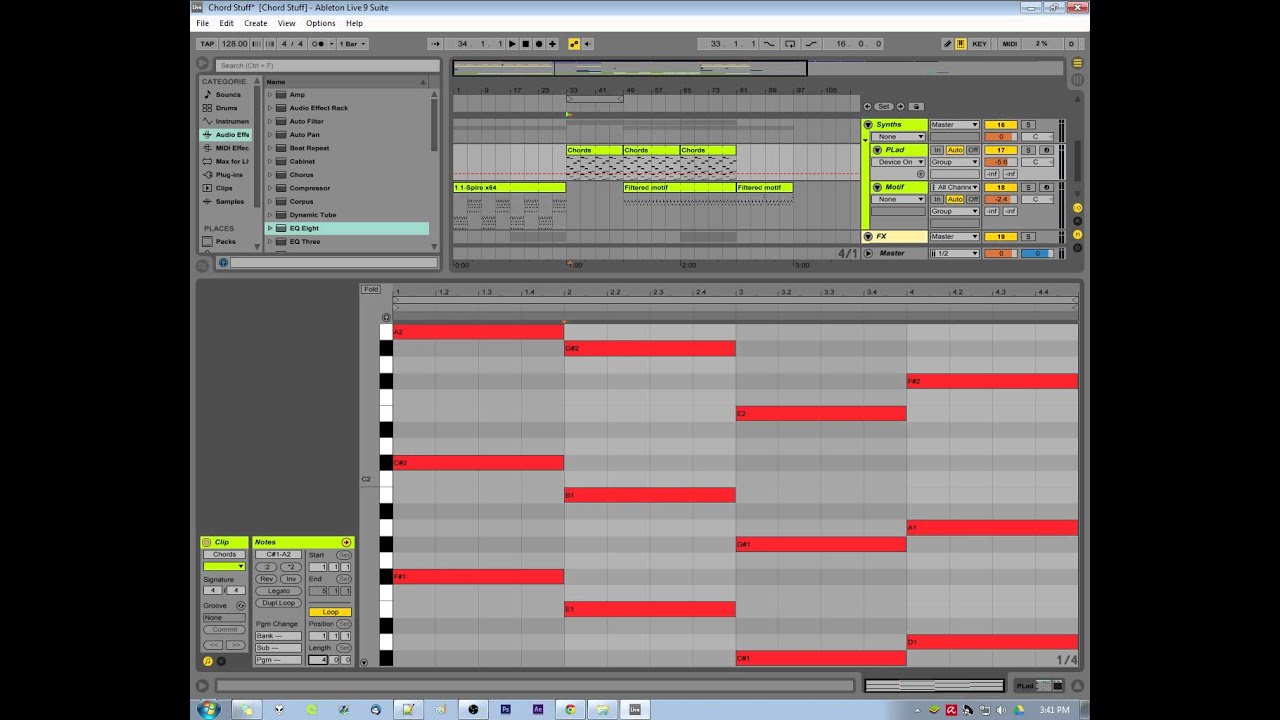Viewport: 1280px width, 720px height.
Task: Open the Create menu
Action: pyautogui.click(x=256, y=23)
